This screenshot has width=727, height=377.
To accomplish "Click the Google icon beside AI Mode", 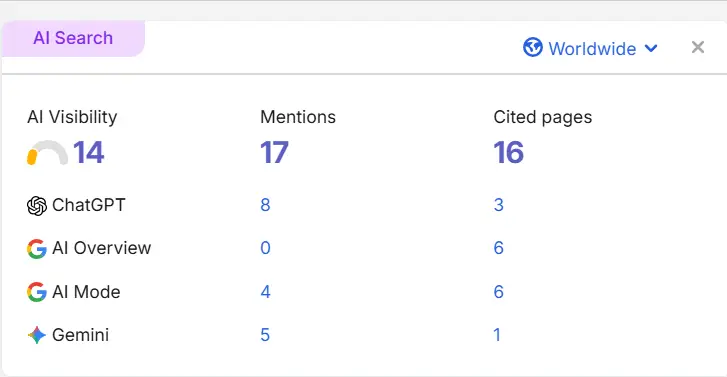I will (37, 292).
